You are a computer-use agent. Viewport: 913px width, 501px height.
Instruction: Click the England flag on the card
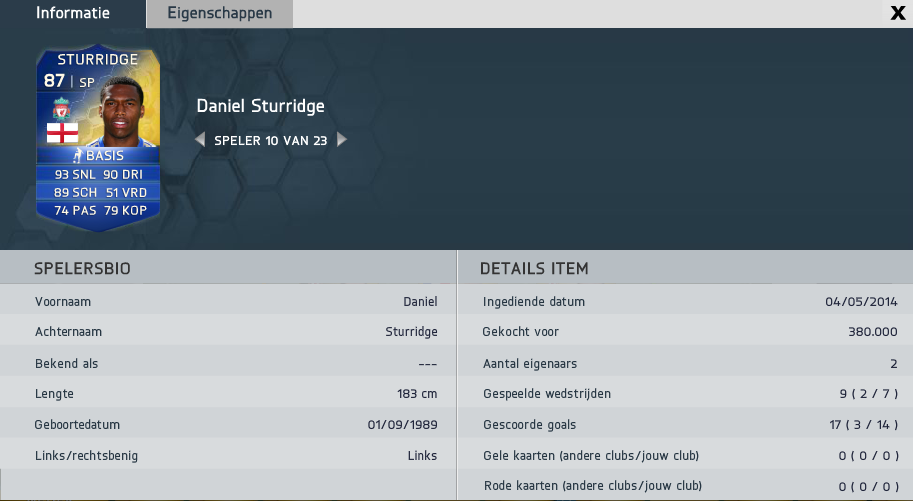(62, 133)
